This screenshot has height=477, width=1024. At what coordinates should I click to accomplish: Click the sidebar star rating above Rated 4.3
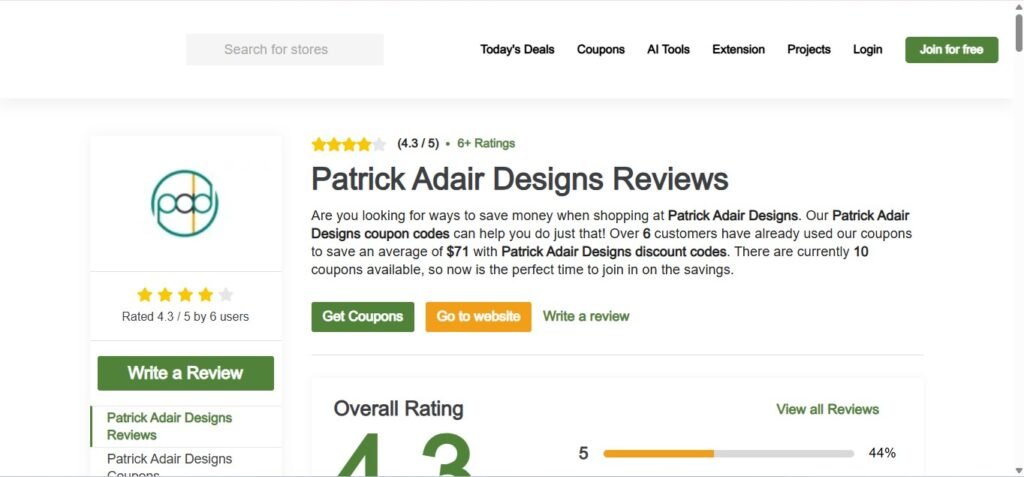coord(185,295)
